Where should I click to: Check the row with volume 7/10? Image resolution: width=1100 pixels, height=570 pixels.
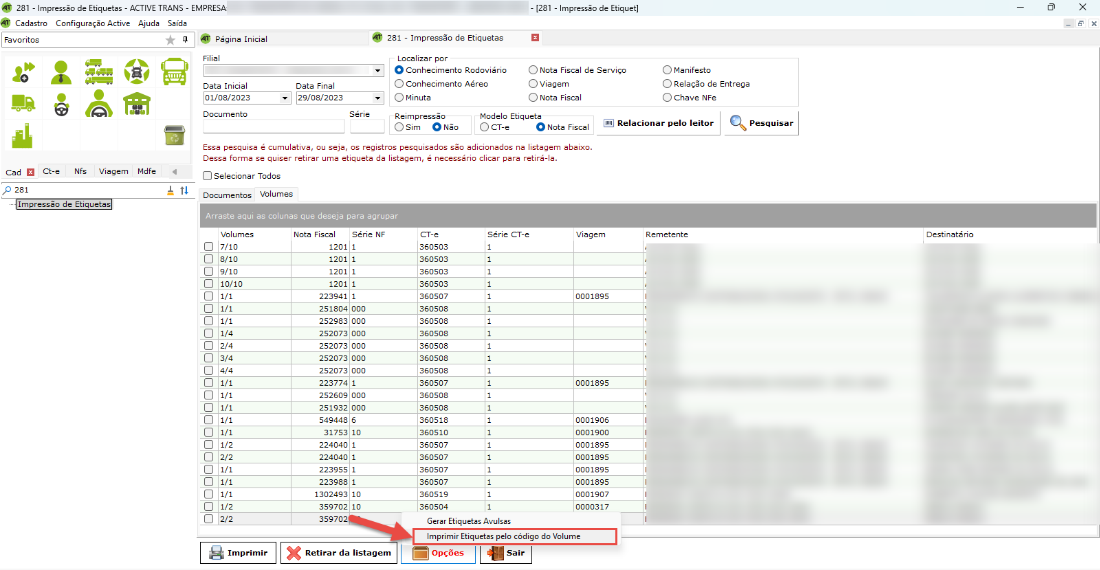[208, 247]
